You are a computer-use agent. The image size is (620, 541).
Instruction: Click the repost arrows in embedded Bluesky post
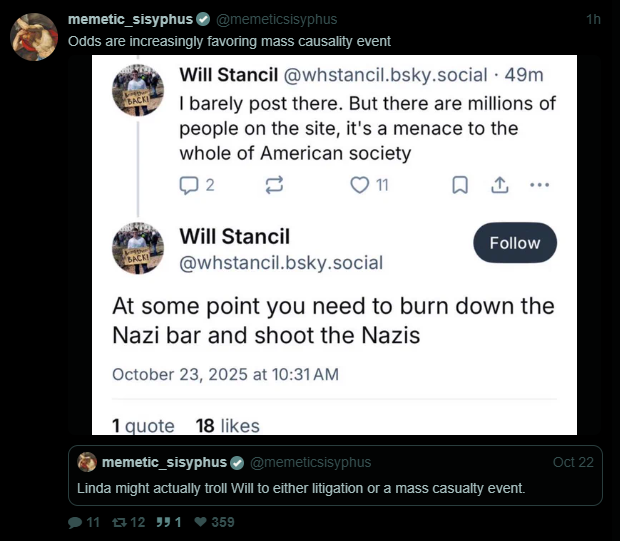tap(274, 184)
